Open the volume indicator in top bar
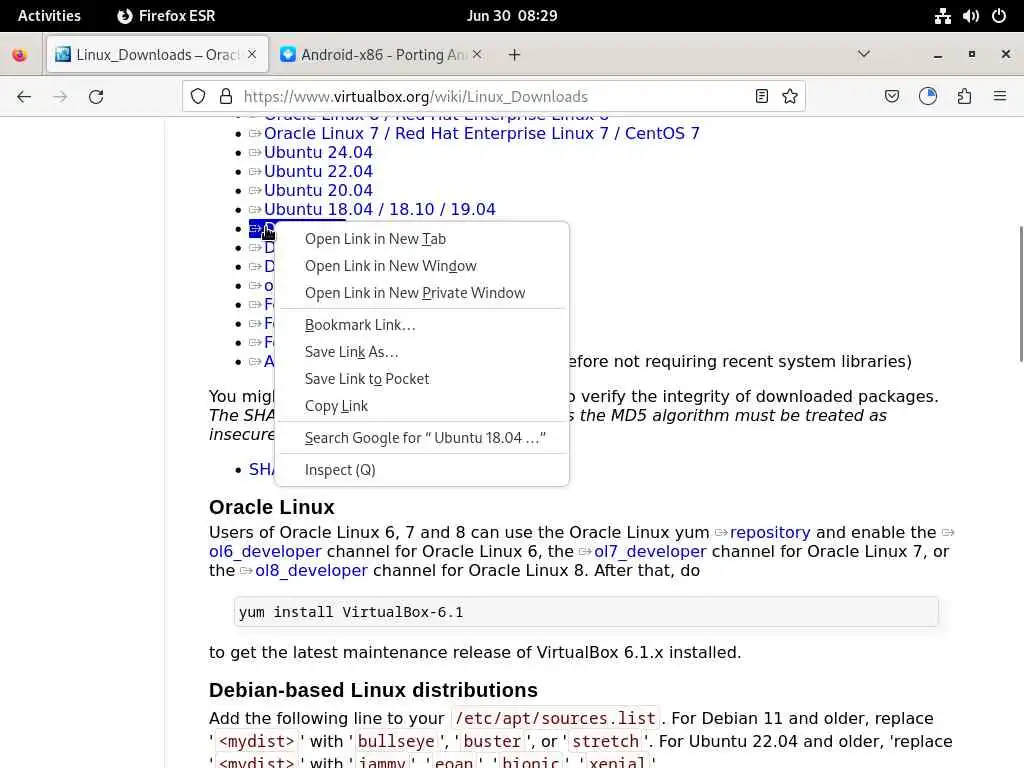The width and height of the screenshot is (1024, 768). point(970,16)
